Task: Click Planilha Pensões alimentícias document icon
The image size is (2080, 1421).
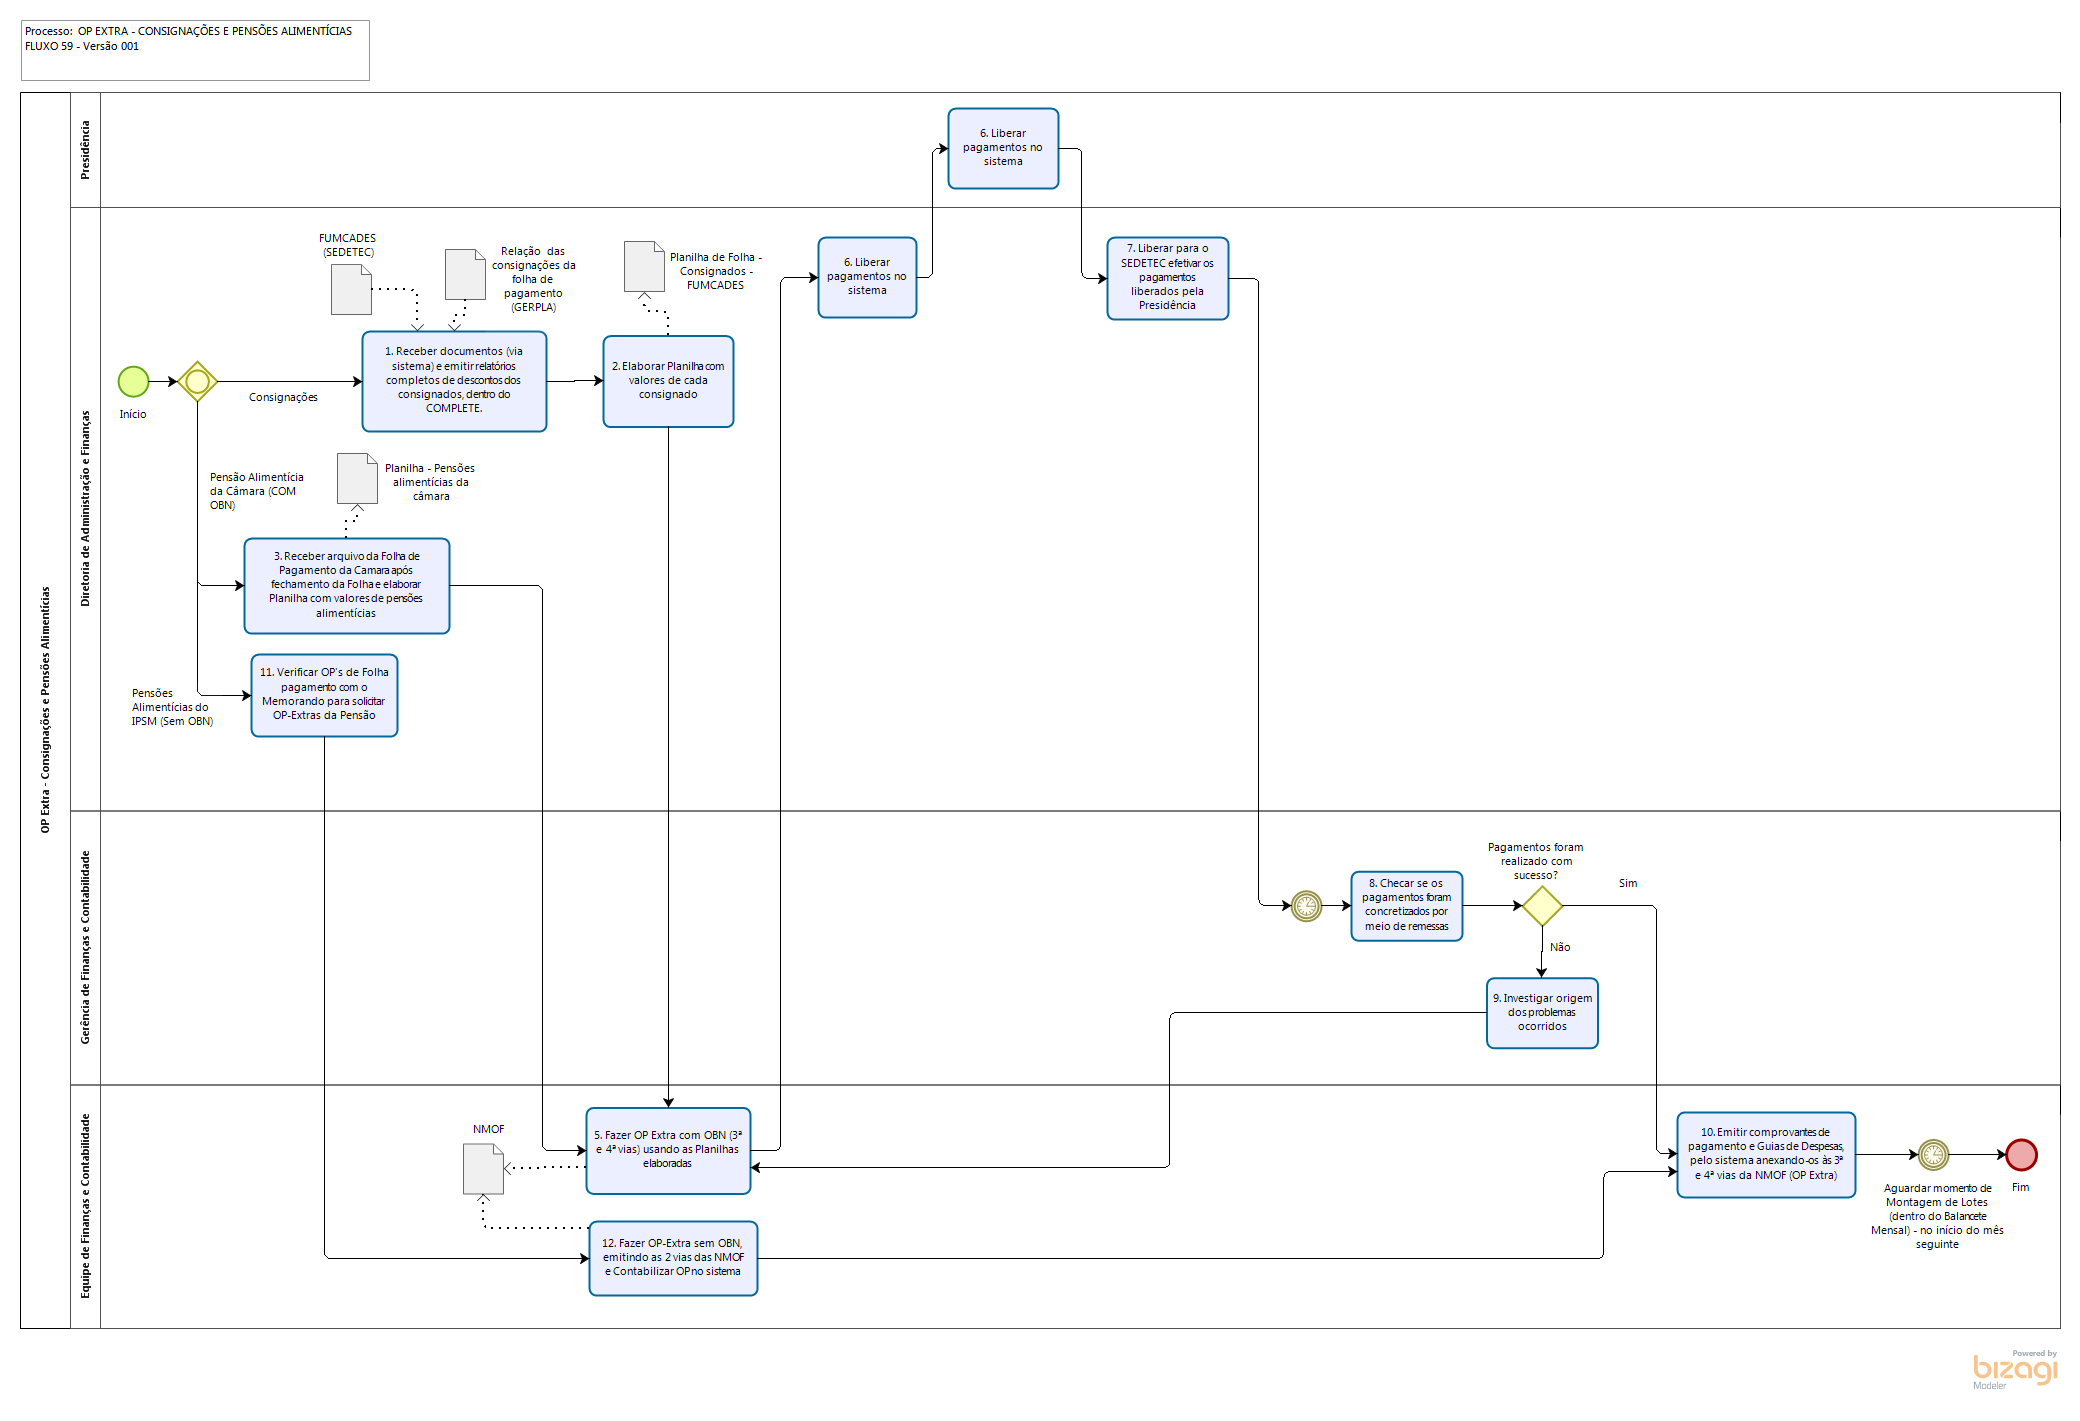Action: click(x=357, y=479)
